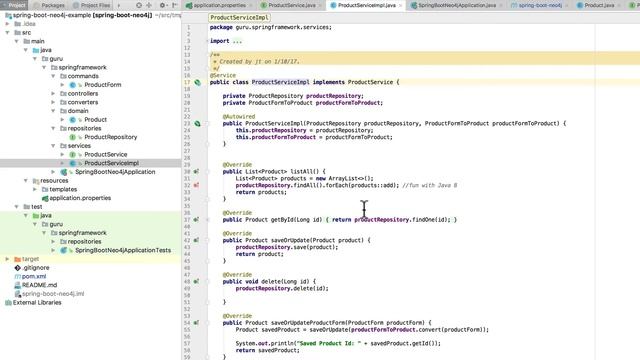Toggle fold of getById method at line 37

[207, 220]
